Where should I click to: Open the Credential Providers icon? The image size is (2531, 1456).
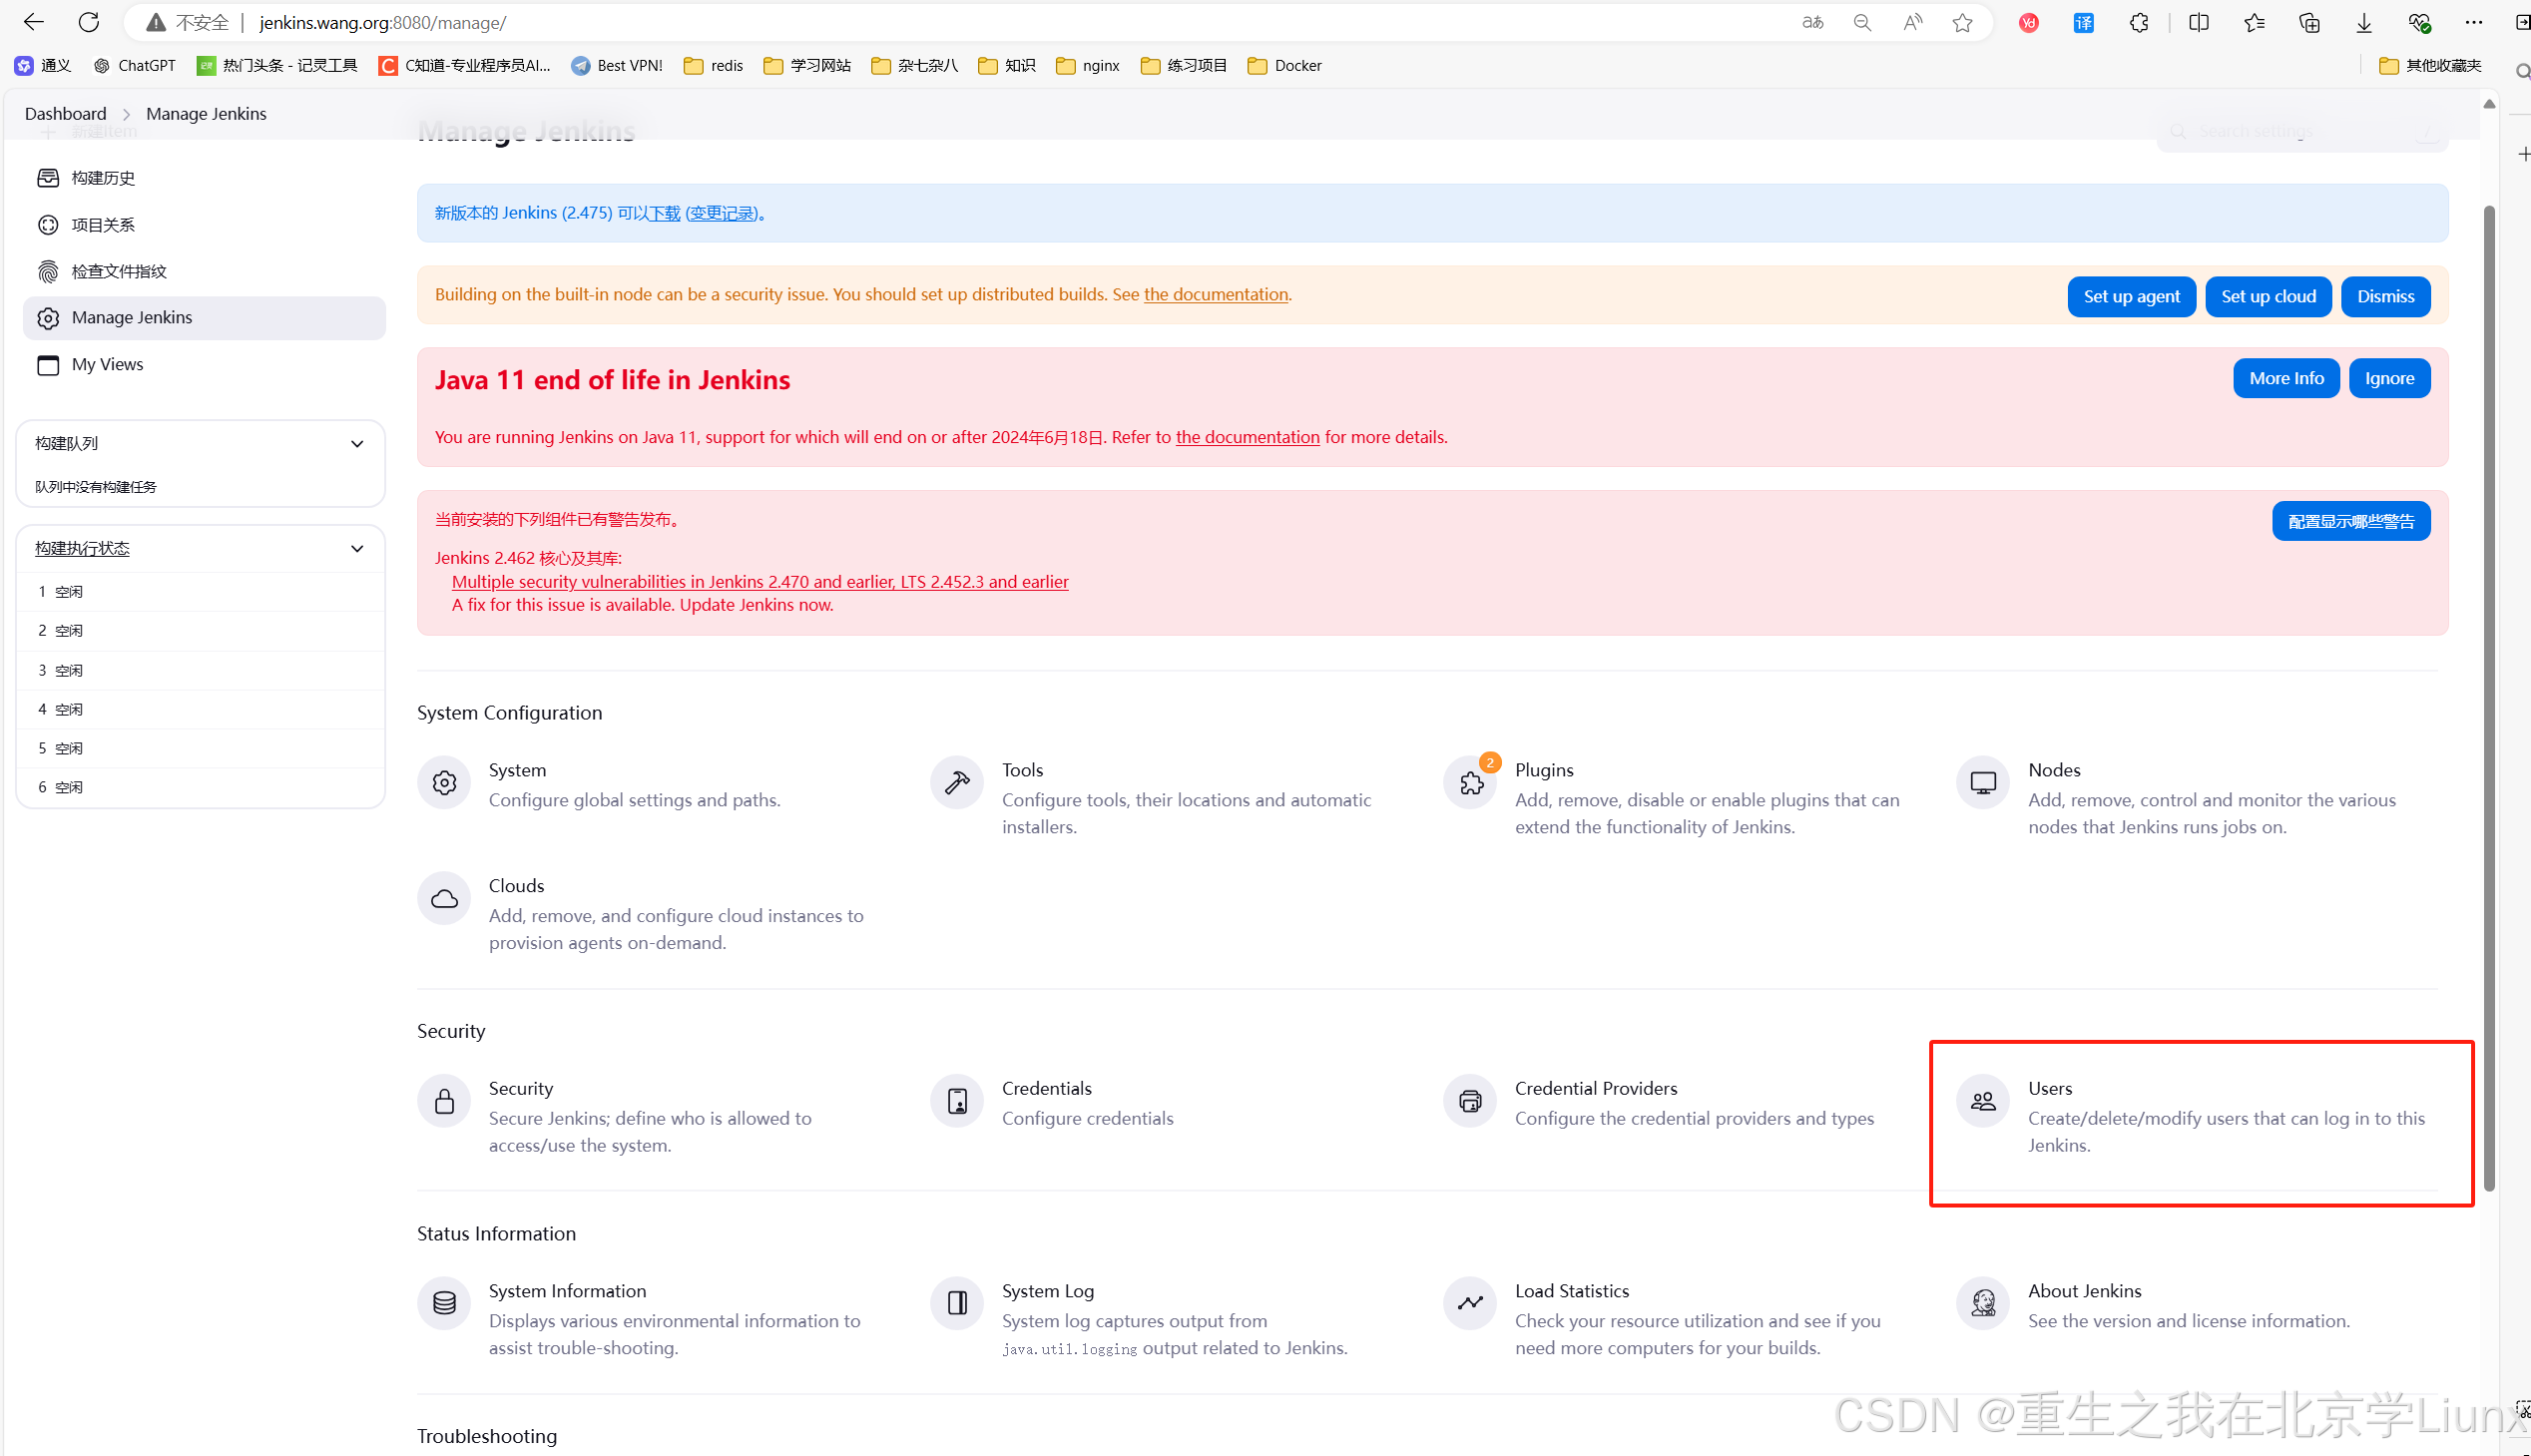(x=1471, y=1101)
